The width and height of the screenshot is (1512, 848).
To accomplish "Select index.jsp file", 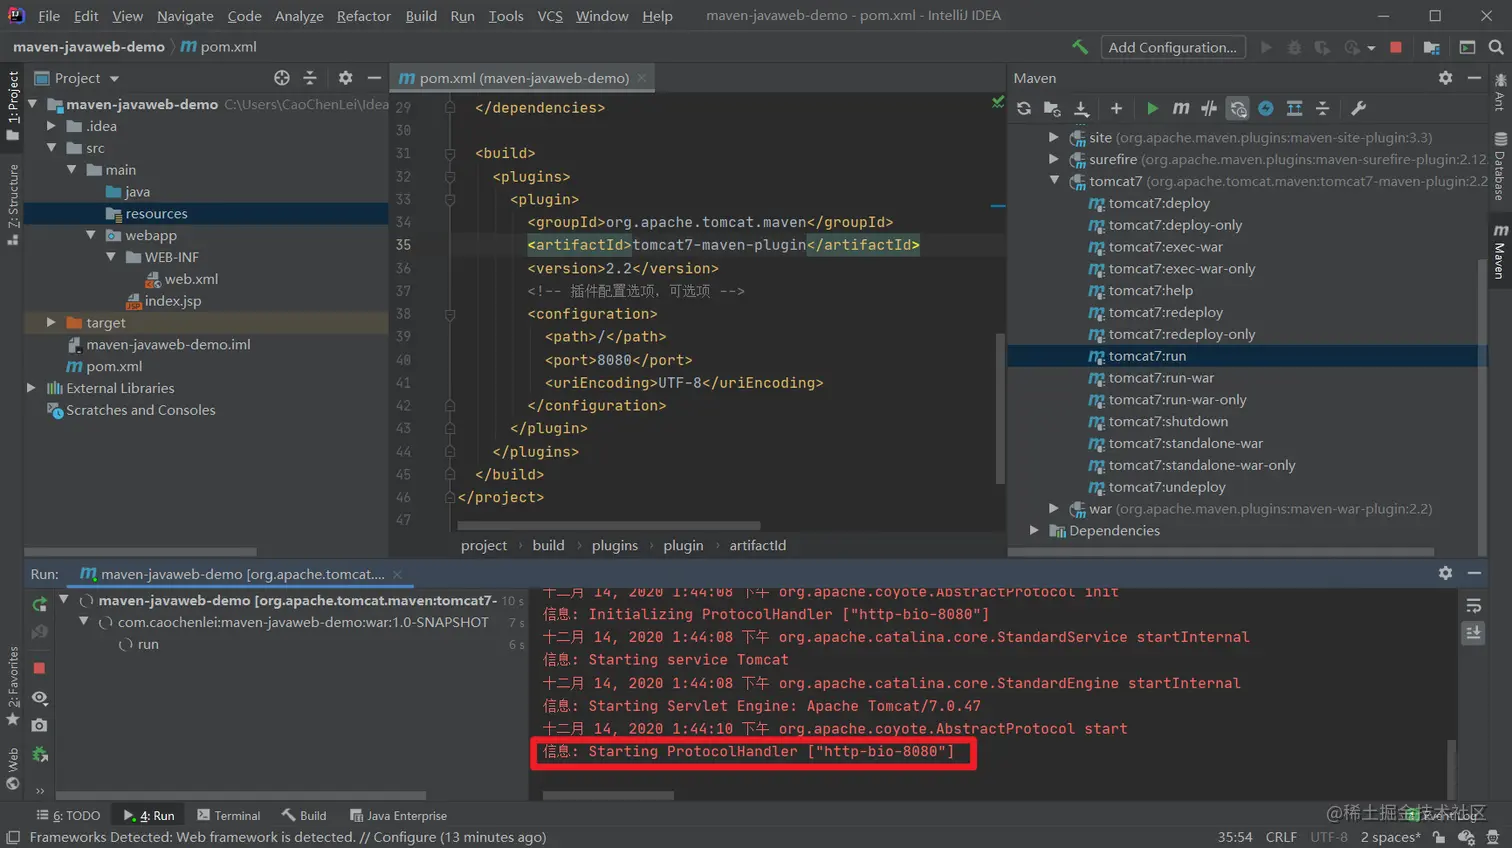I will 173,300.
